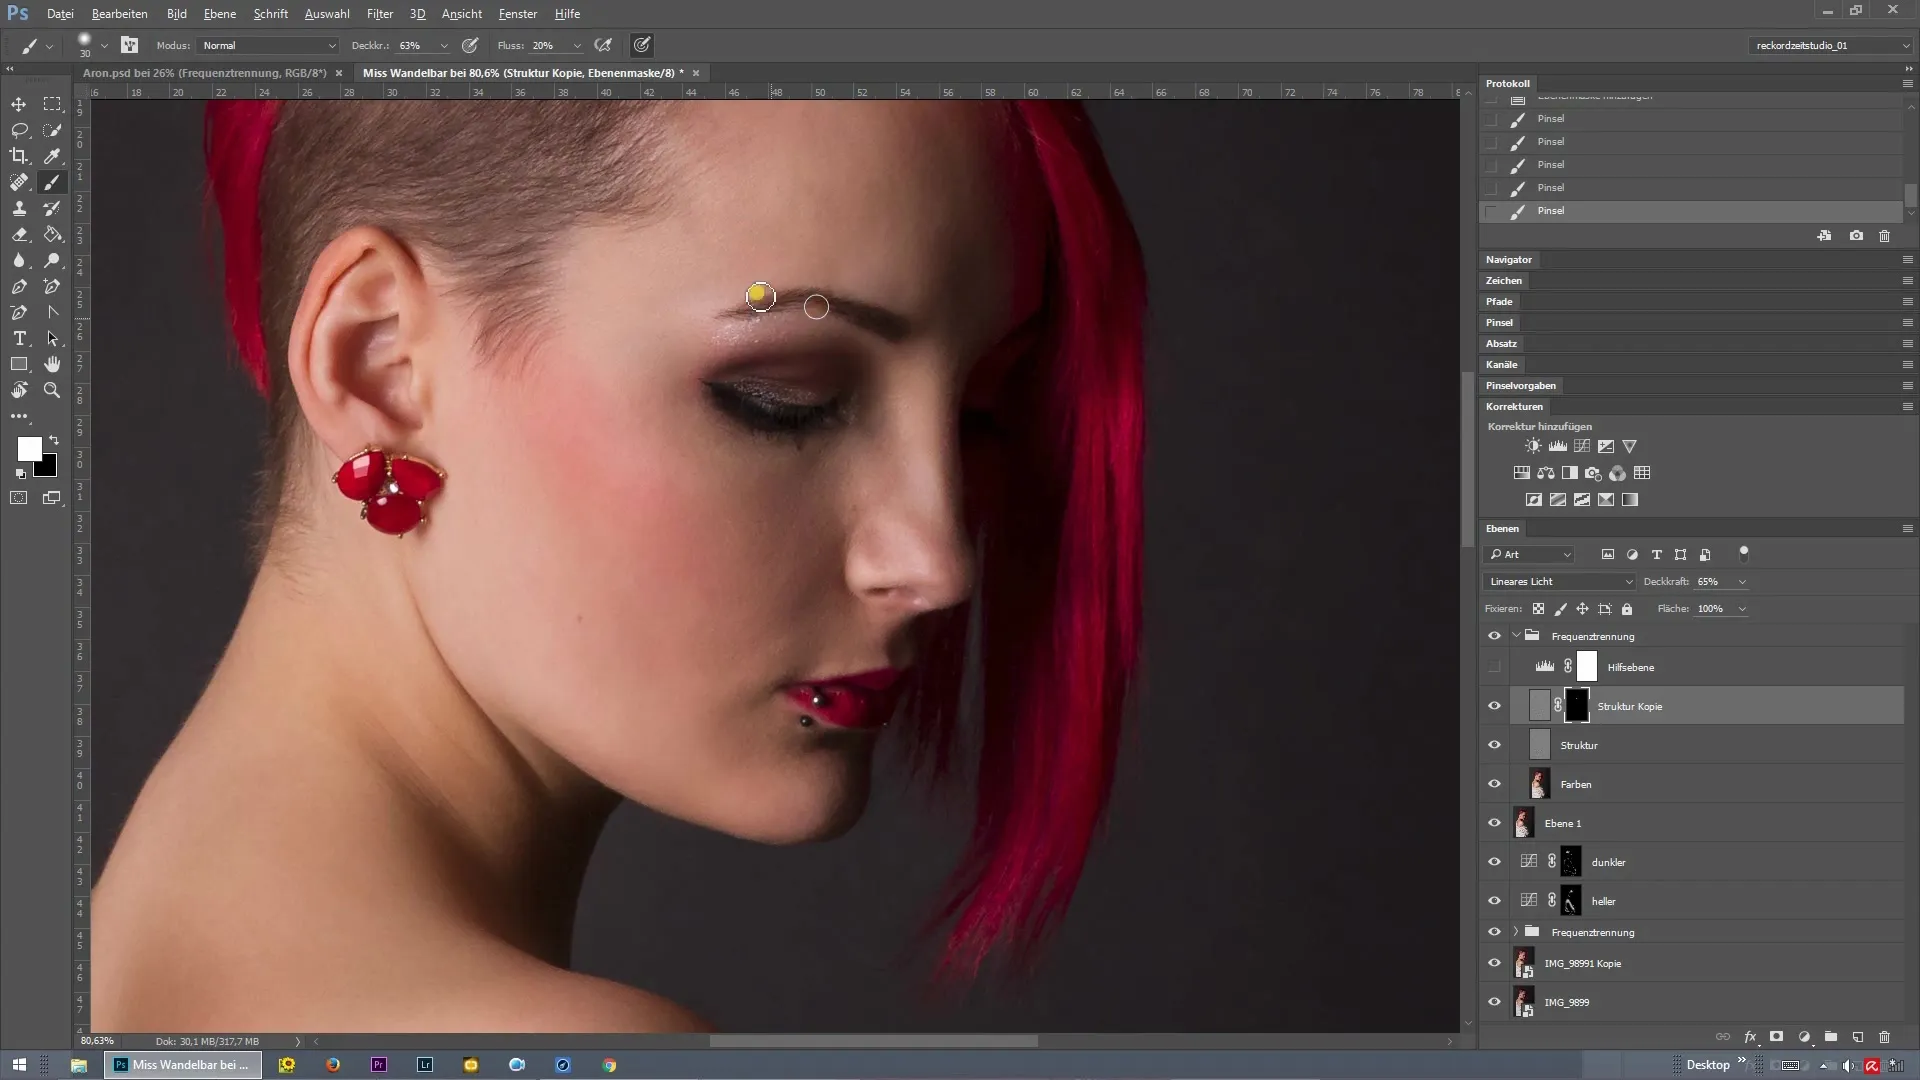
Task: Hide the dunkler adjustment layer
Action: (1494, 862)
